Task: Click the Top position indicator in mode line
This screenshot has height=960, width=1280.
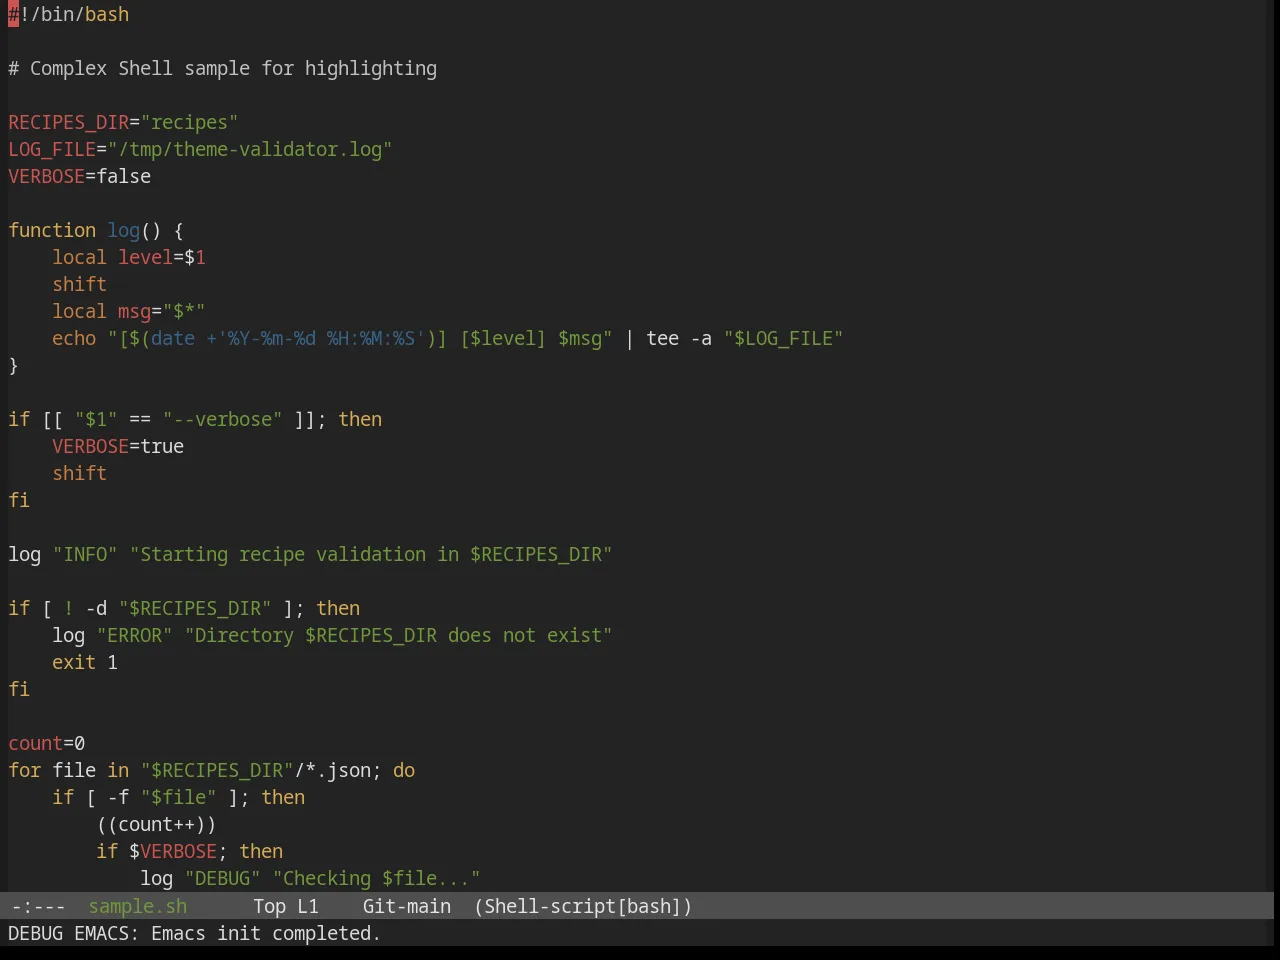Action: [x=269, y=906]
